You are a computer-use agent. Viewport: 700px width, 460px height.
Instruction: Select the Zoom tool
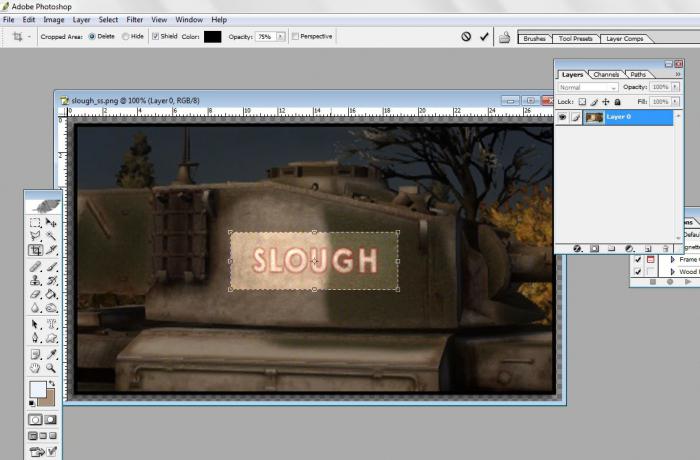point(51,368)
